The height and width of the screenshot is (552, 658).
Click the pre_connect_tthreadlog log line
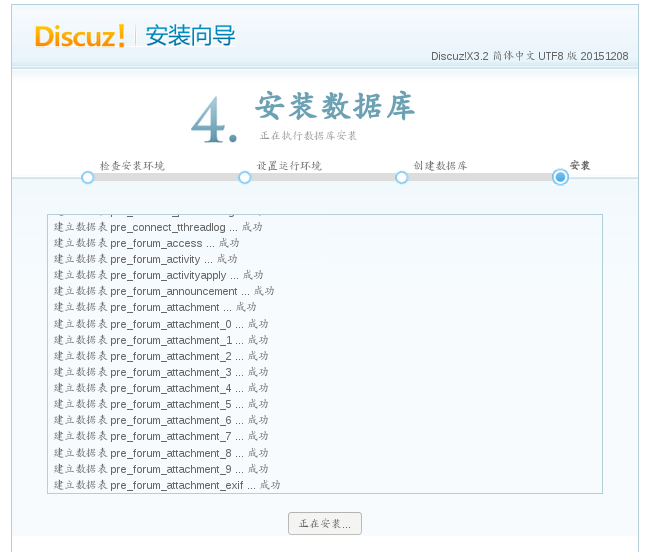[x=158, y=227]
